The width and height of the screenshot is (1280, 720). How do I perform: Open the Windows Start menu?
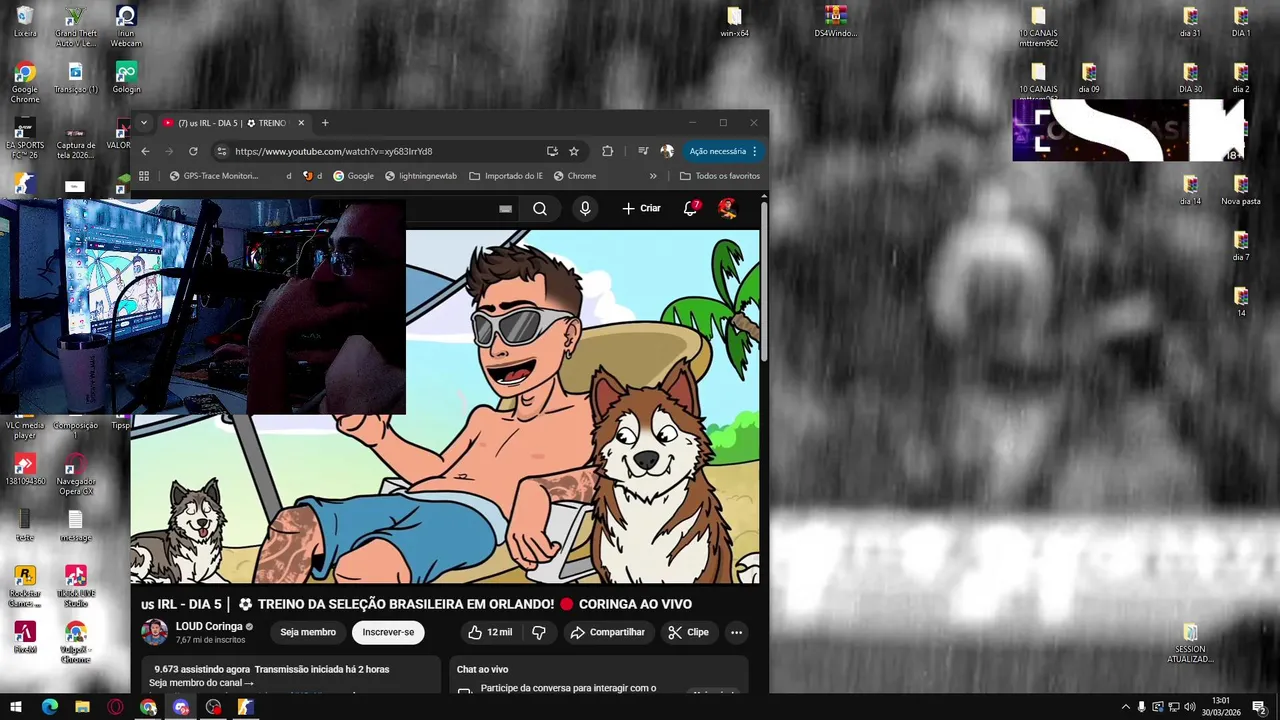pyautogui.click(x=16, y=707)
